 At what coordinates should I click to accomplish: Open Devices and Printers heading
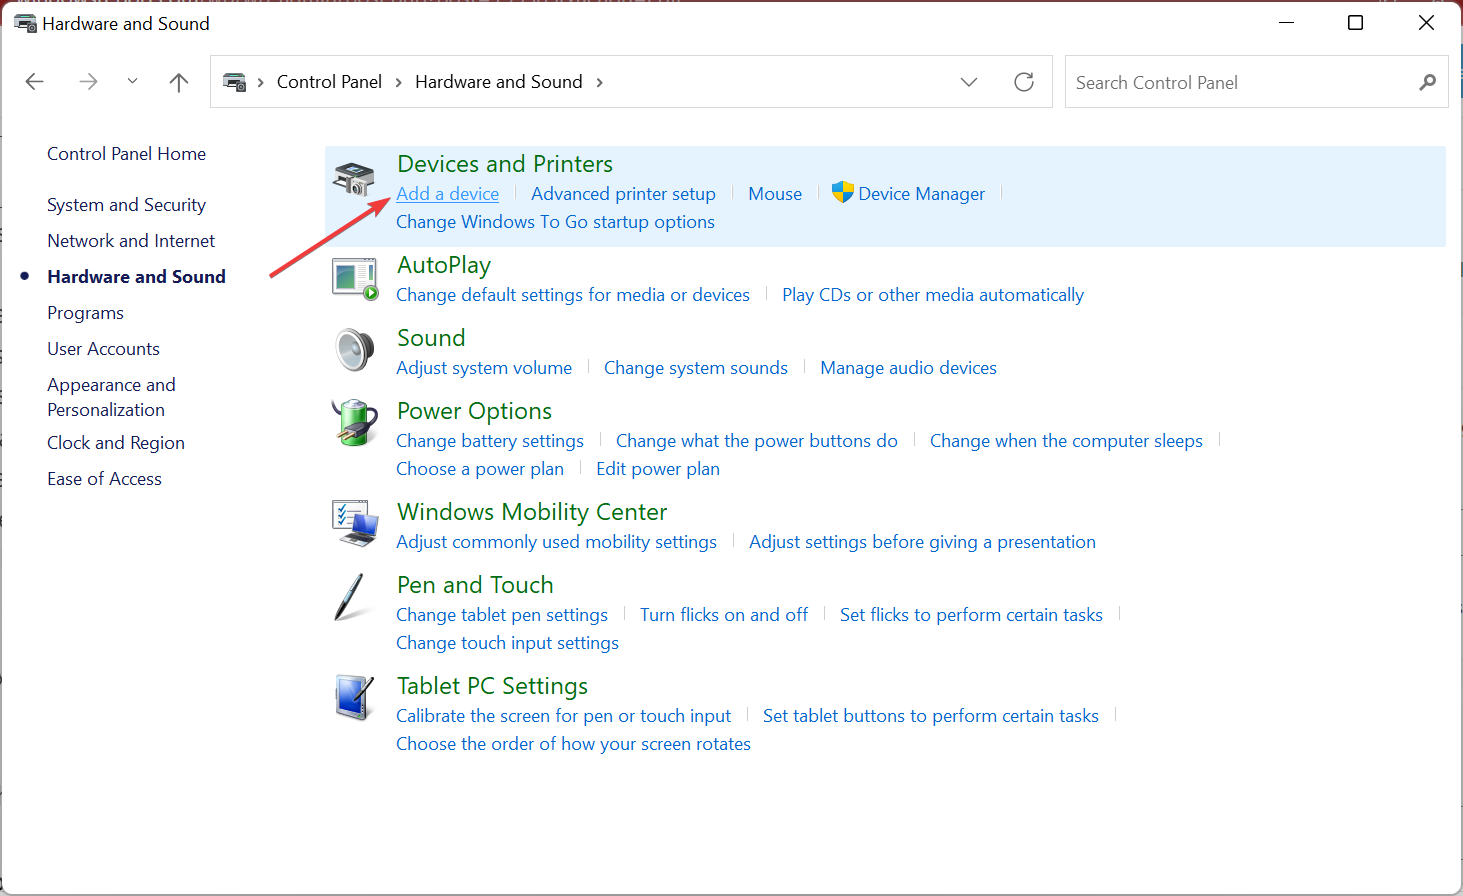[x=505, y=164]
